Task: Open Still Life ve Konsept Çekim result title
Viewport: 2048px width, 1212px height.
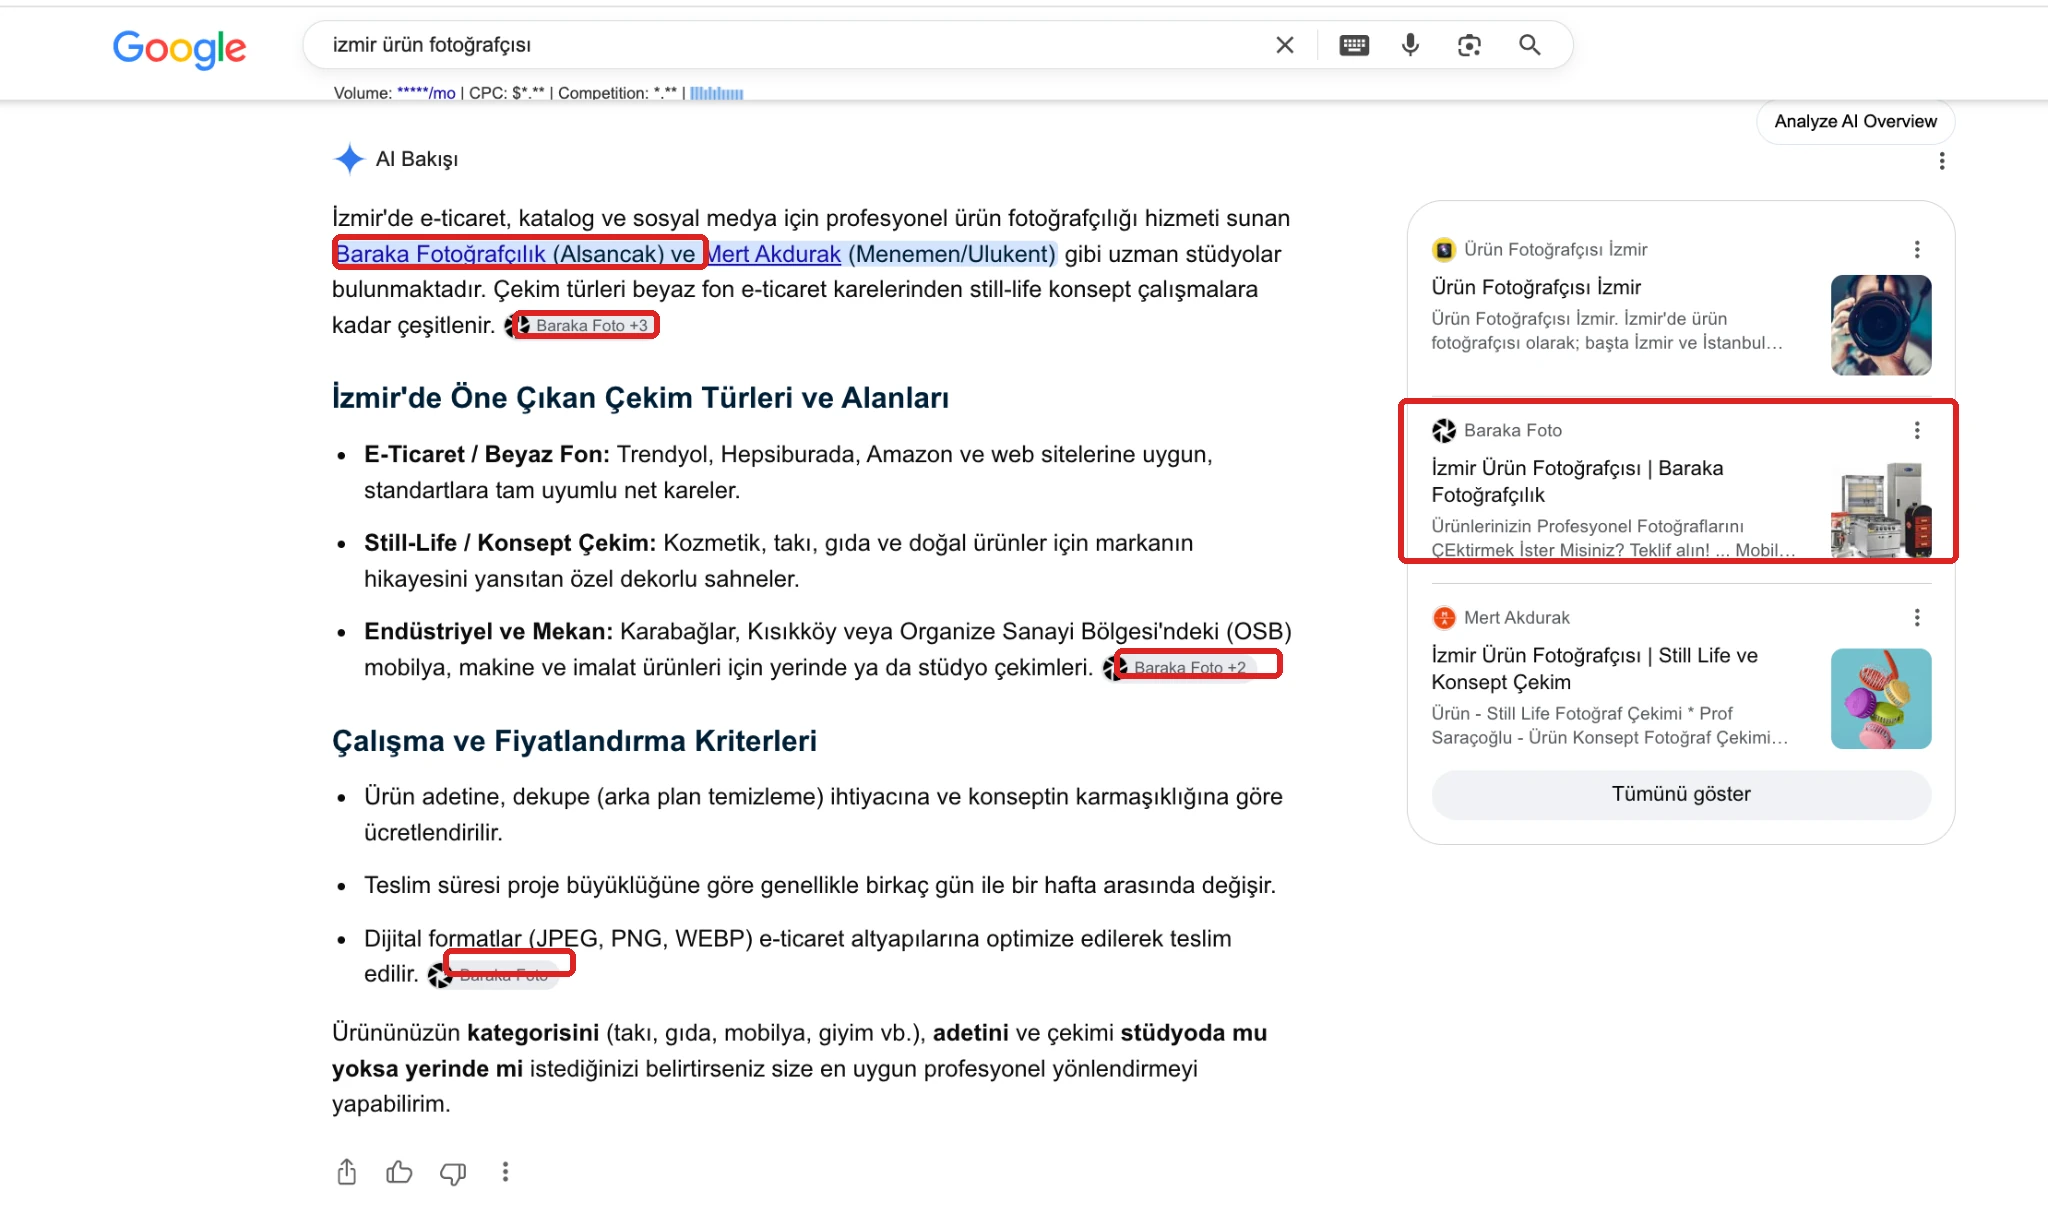Action: 1594,668
